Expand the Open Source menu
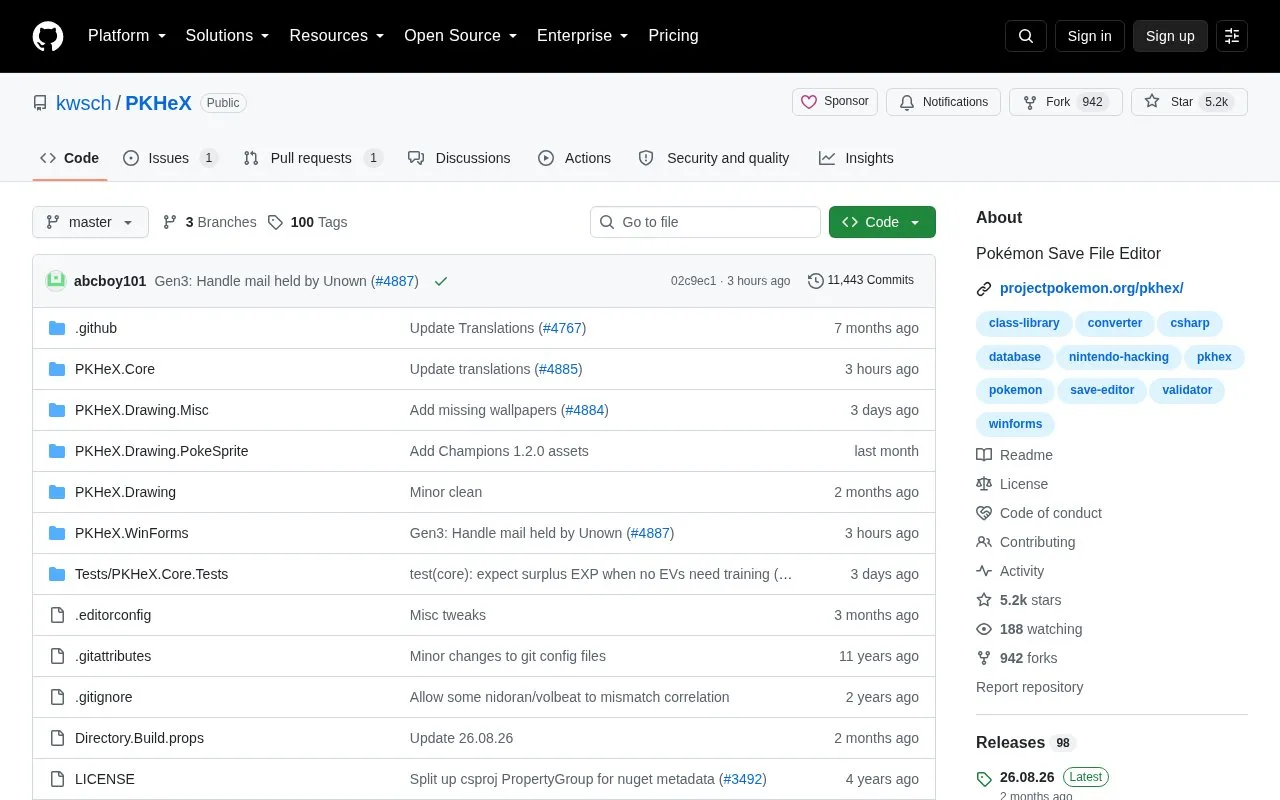 coord(461,36)
